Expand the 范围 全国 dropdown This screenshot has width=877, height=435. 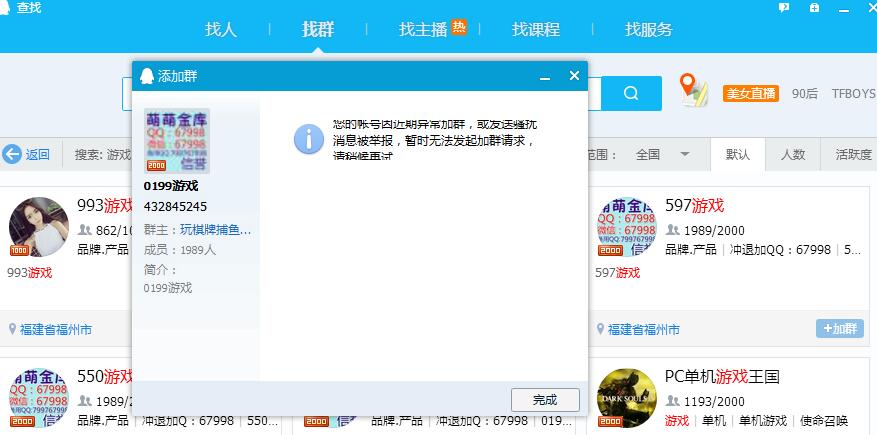[x=685, y=154]
